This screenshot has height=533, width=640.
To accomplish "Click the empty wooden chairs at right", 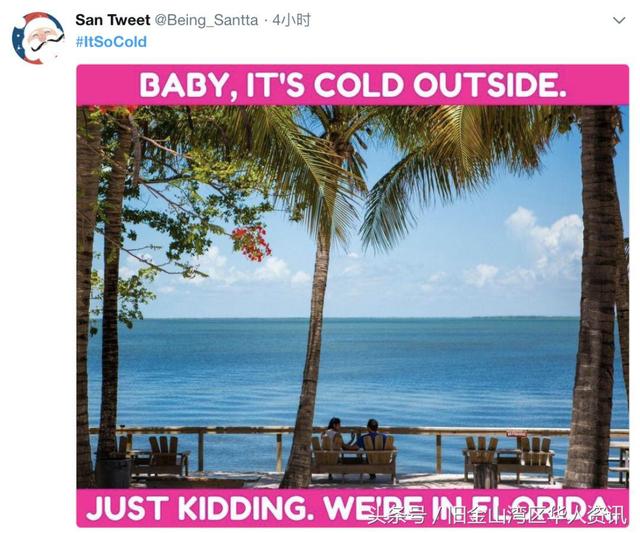I will (x=509, y=457).
